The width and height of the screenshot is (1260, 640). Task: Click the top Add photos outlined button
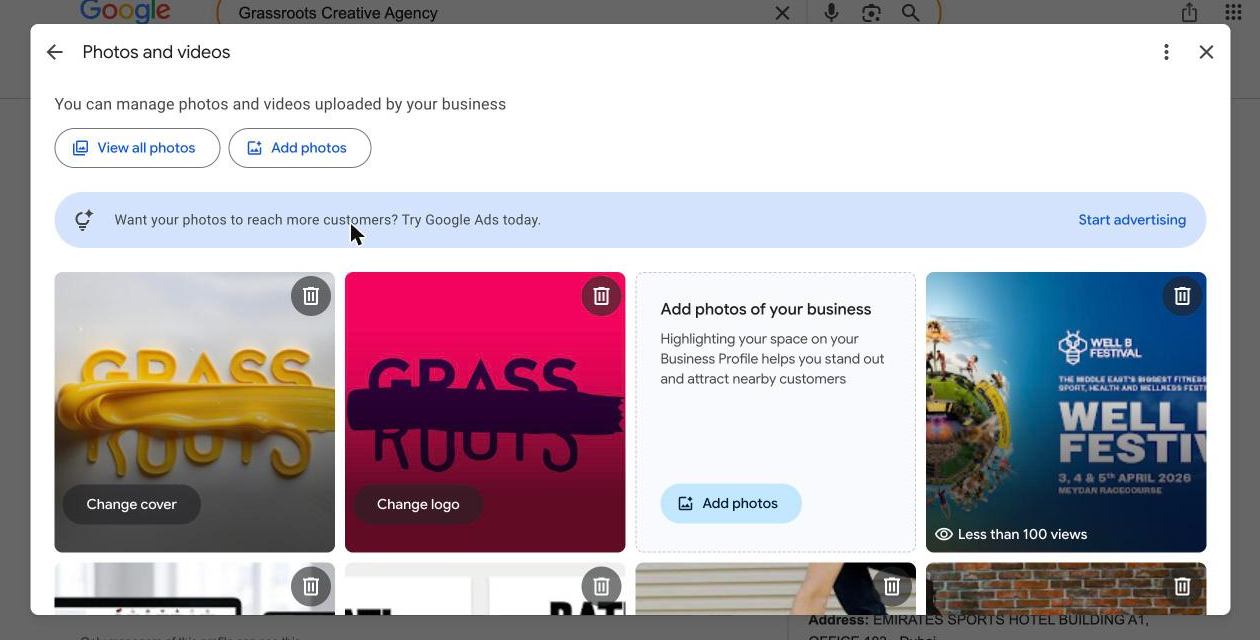[x=300, y=148]
